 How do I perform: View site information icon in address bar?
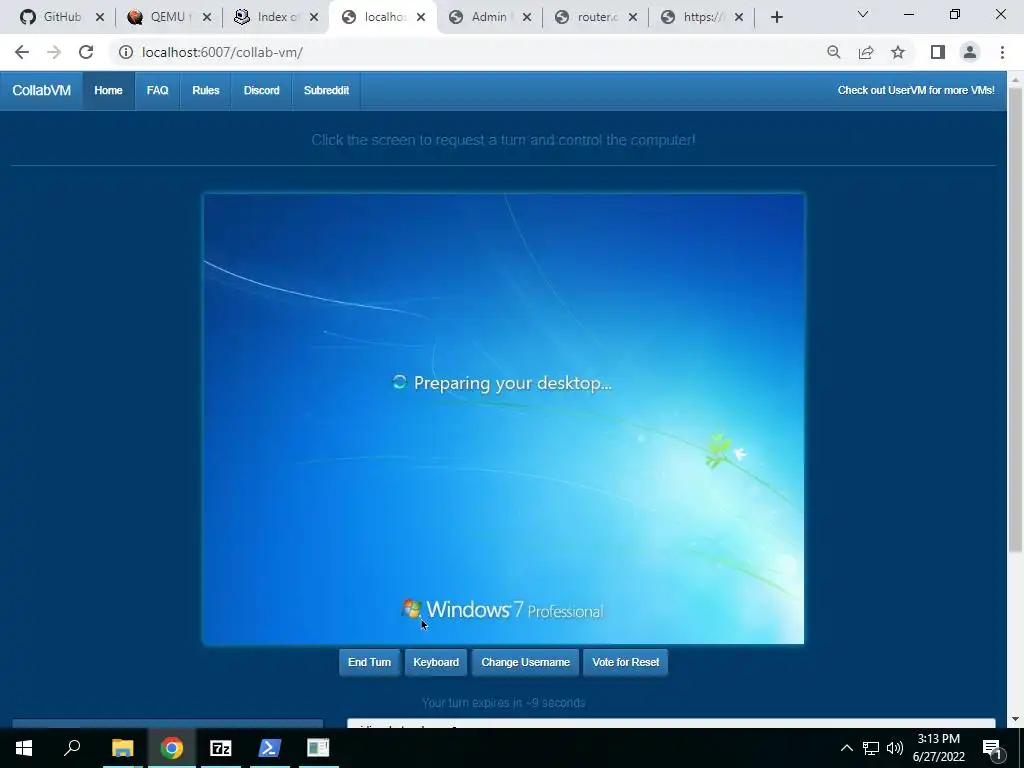tap(125, 52)
